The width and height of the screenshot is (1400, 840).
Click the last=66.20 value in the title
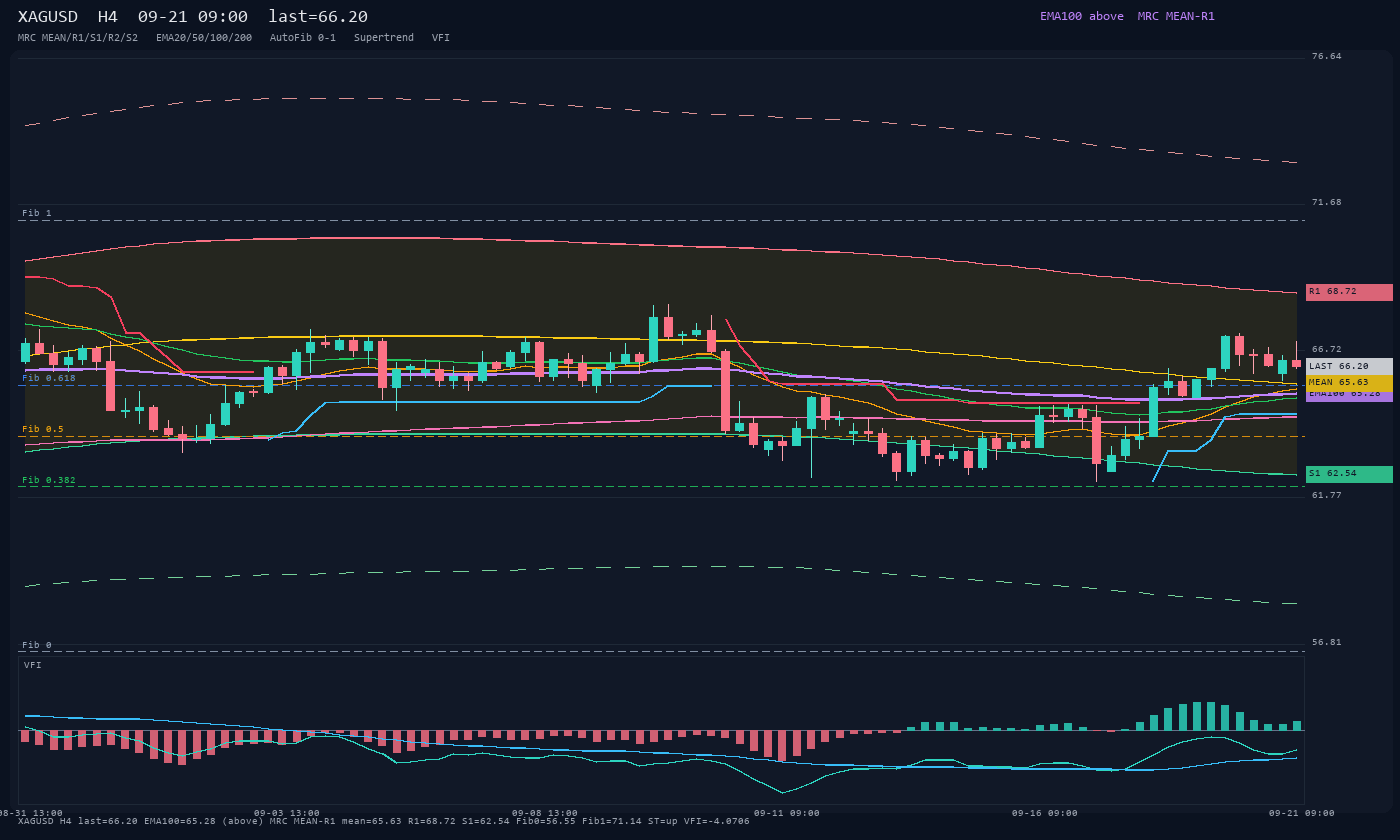(x=318, y=17)
